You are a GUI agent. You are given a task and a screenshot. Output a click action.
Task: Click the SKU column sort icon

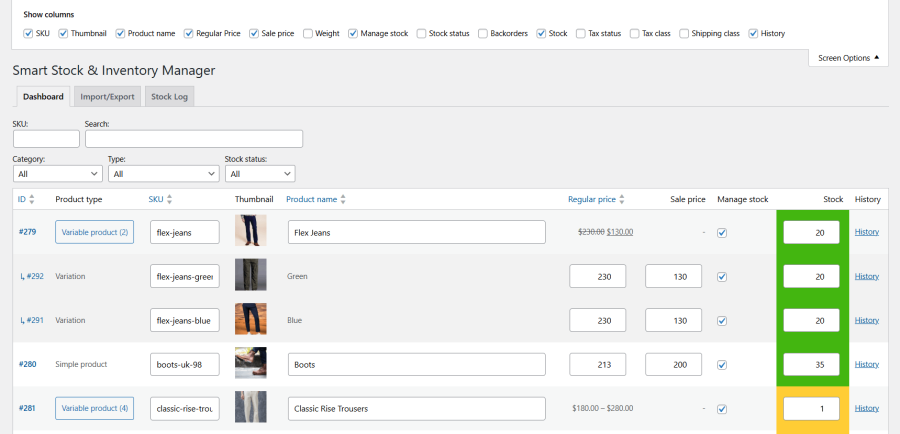coord(169,199)
